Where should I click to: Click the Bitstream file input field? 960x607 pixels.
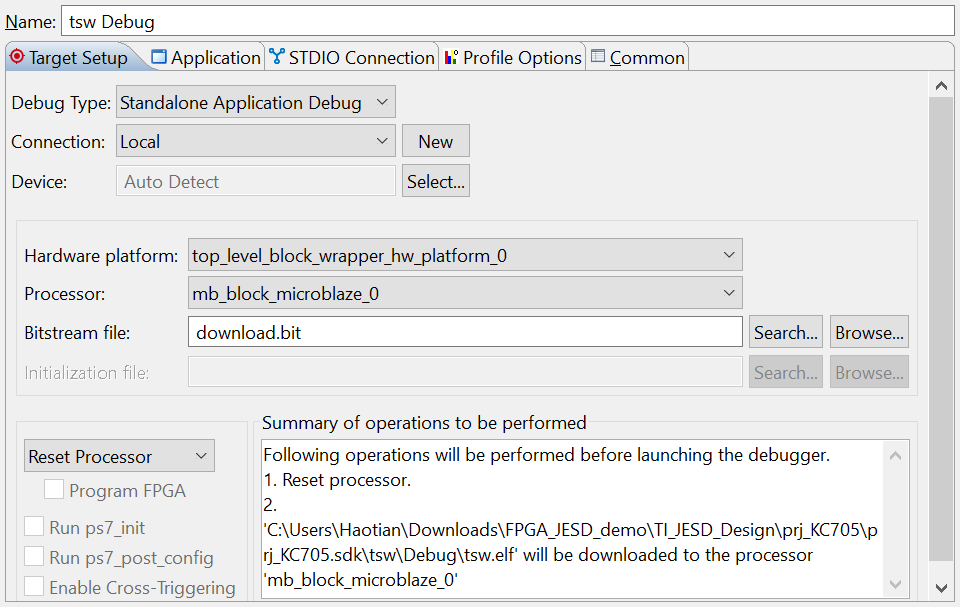pos(465,333)
